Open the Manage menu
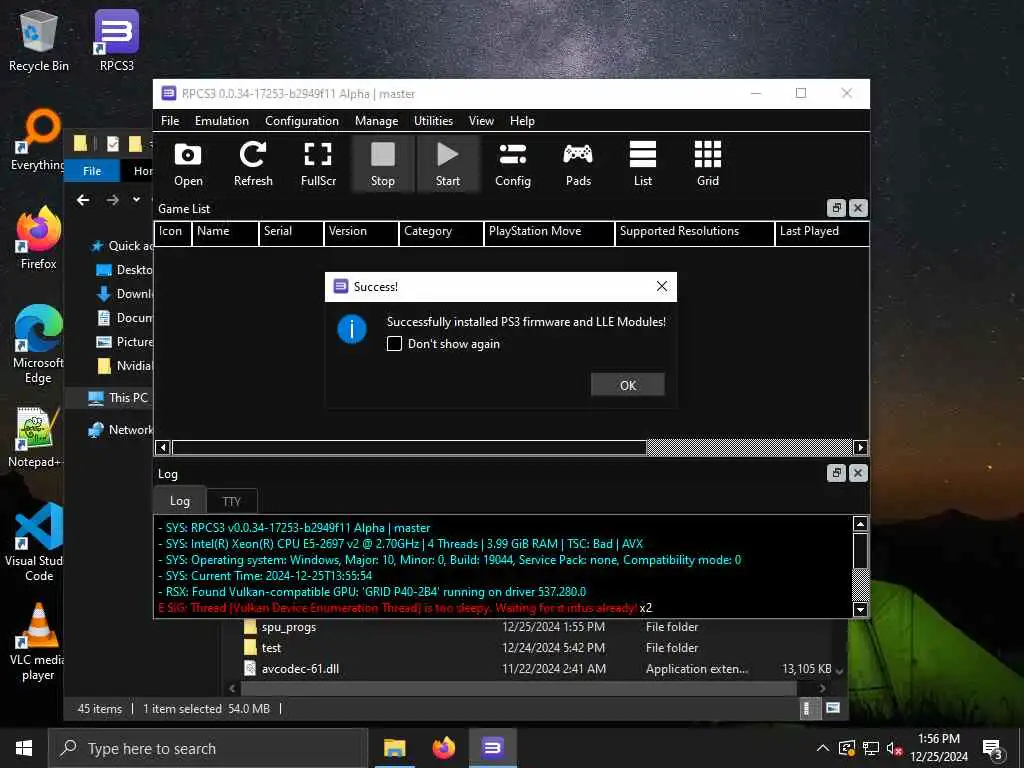The width and height of the screenshot is (1024, 768). pyautogui.click(x=377, y=121)
